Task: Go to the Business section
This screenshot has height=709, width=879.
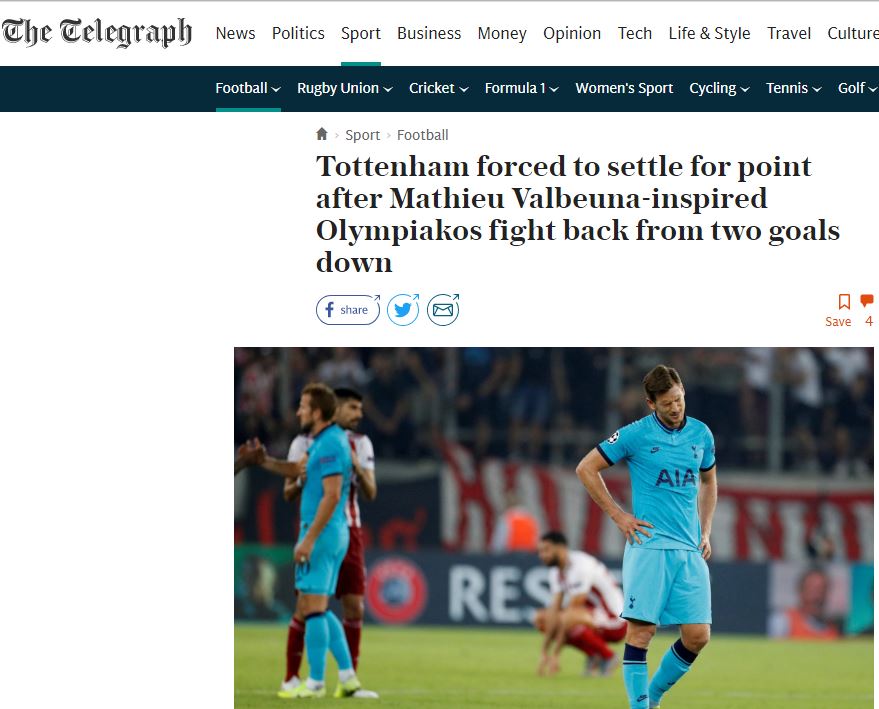Action: 429,34
